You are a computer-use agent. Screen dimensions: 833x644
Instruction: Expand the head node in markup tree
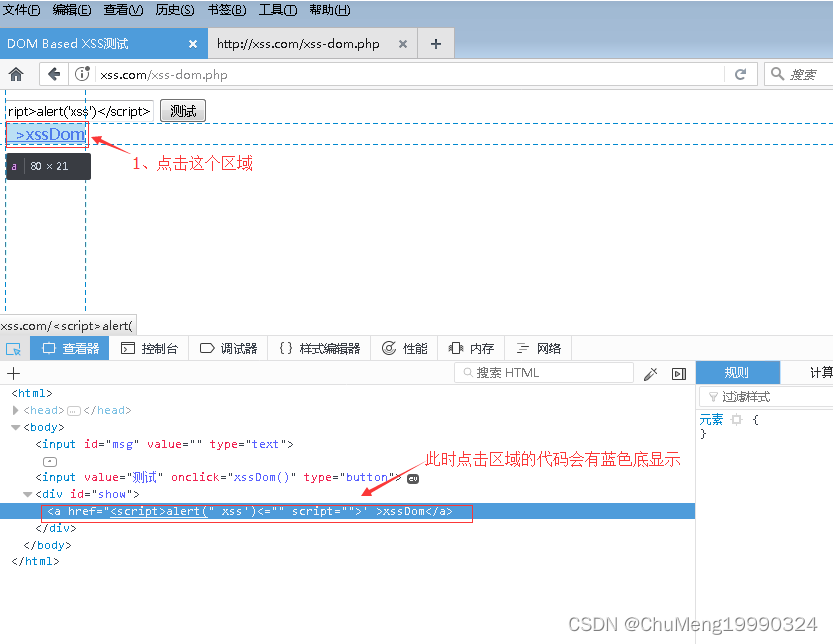tap(15, 410)
